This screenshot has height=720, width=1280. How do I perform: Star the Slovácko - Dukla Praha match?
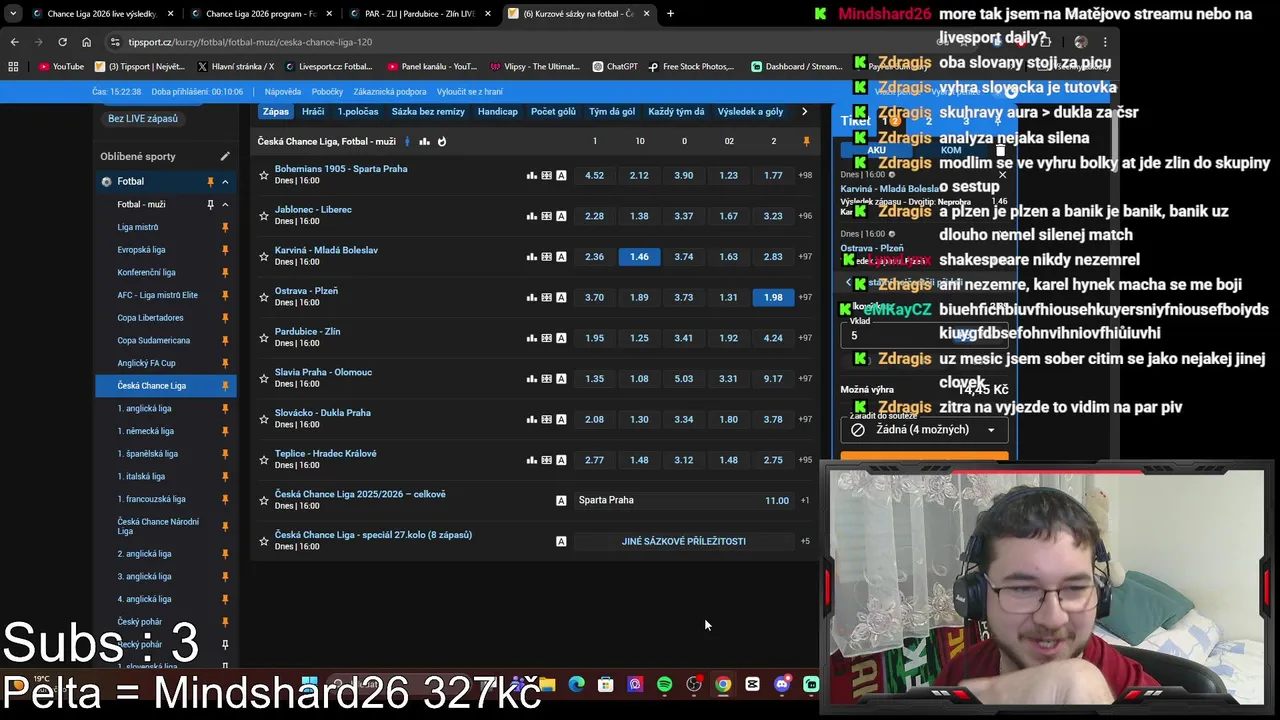[264, 419]
